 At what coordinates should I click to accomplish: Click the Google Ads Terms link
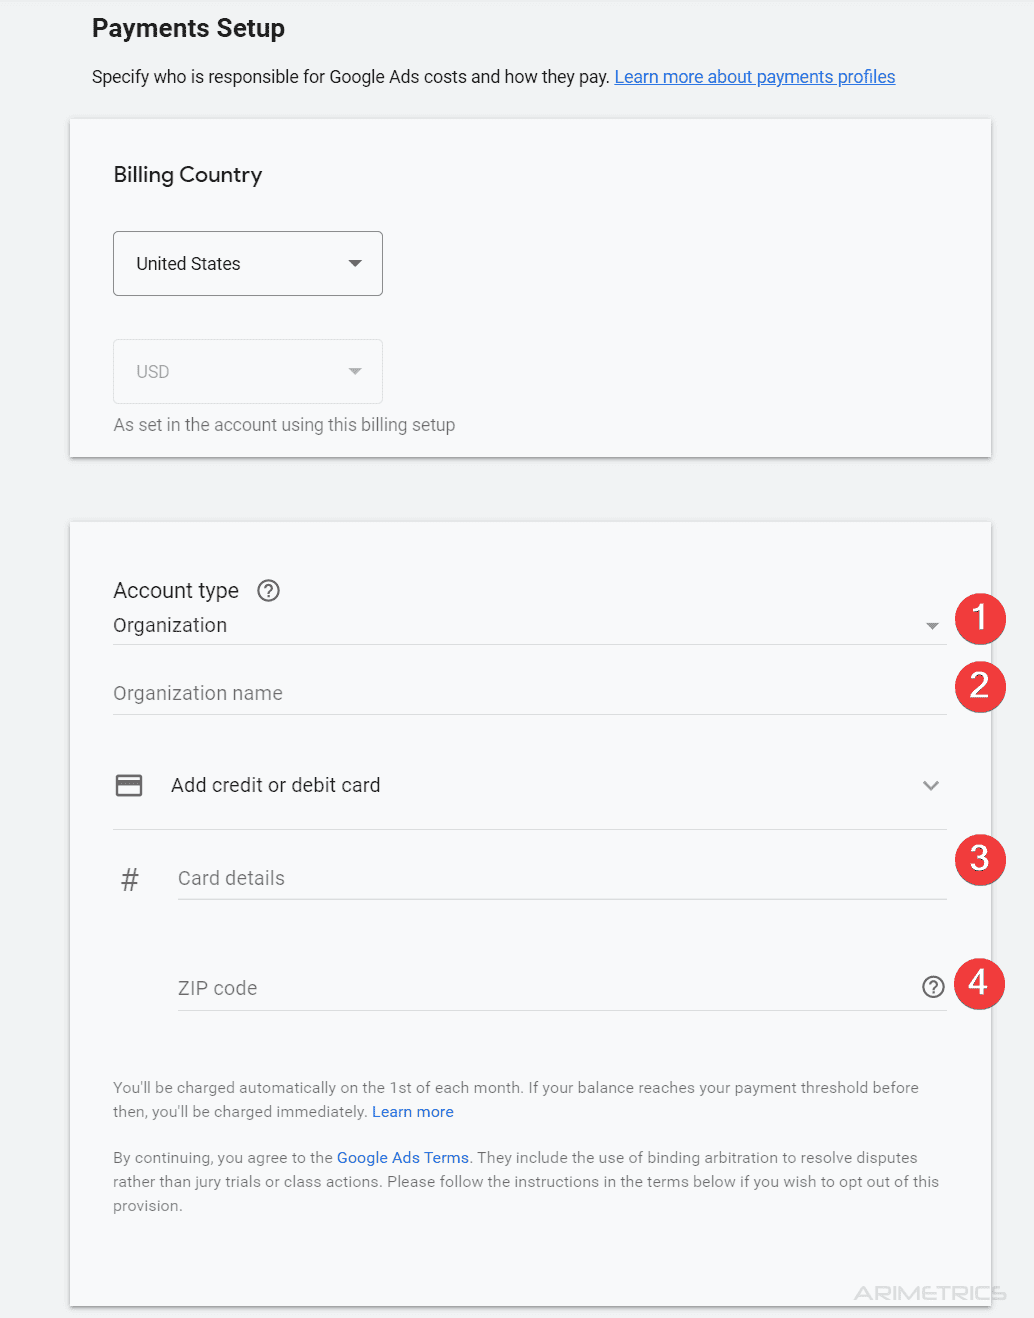[402, 1157]
